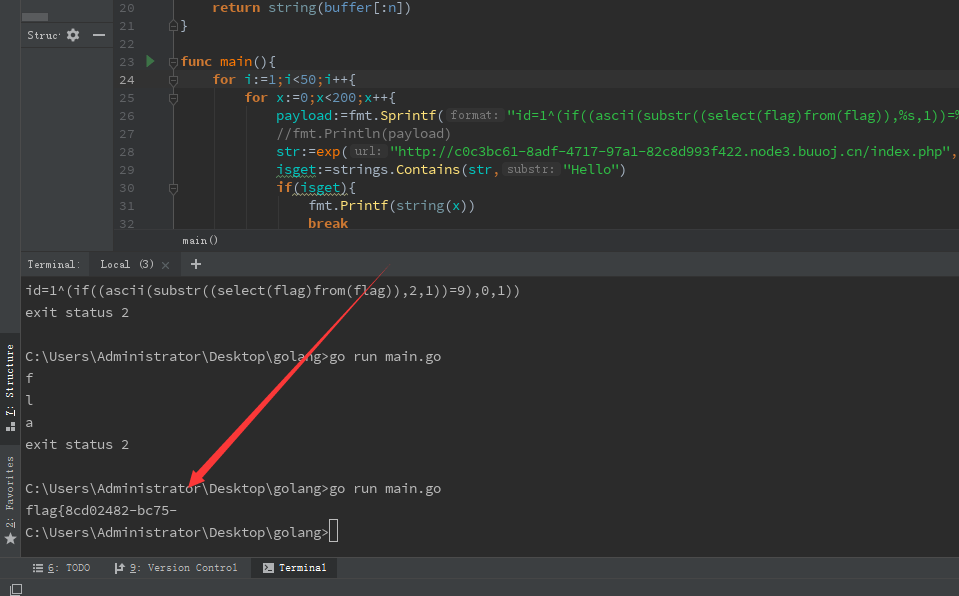The height and width of the screenshot is (596, 959).
Task: Click the Terminal: label
Action: pos(53,264)
